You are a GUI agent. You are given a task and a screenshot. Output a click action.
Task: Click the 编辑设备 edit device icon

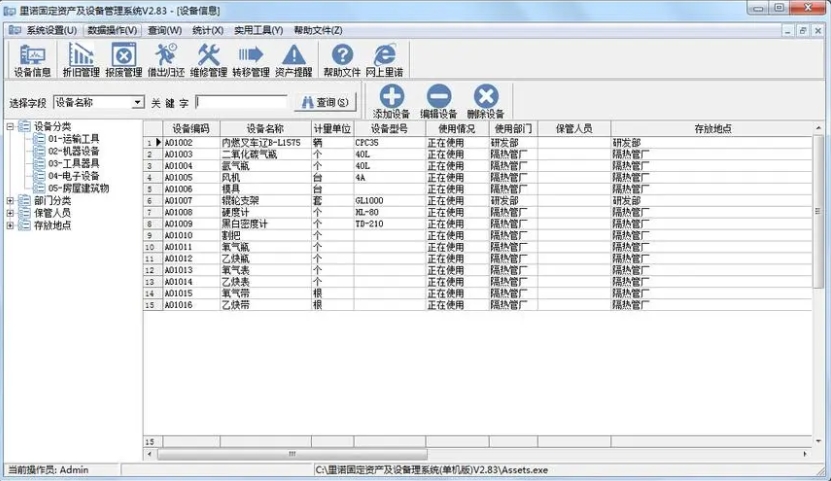(439, 101)
